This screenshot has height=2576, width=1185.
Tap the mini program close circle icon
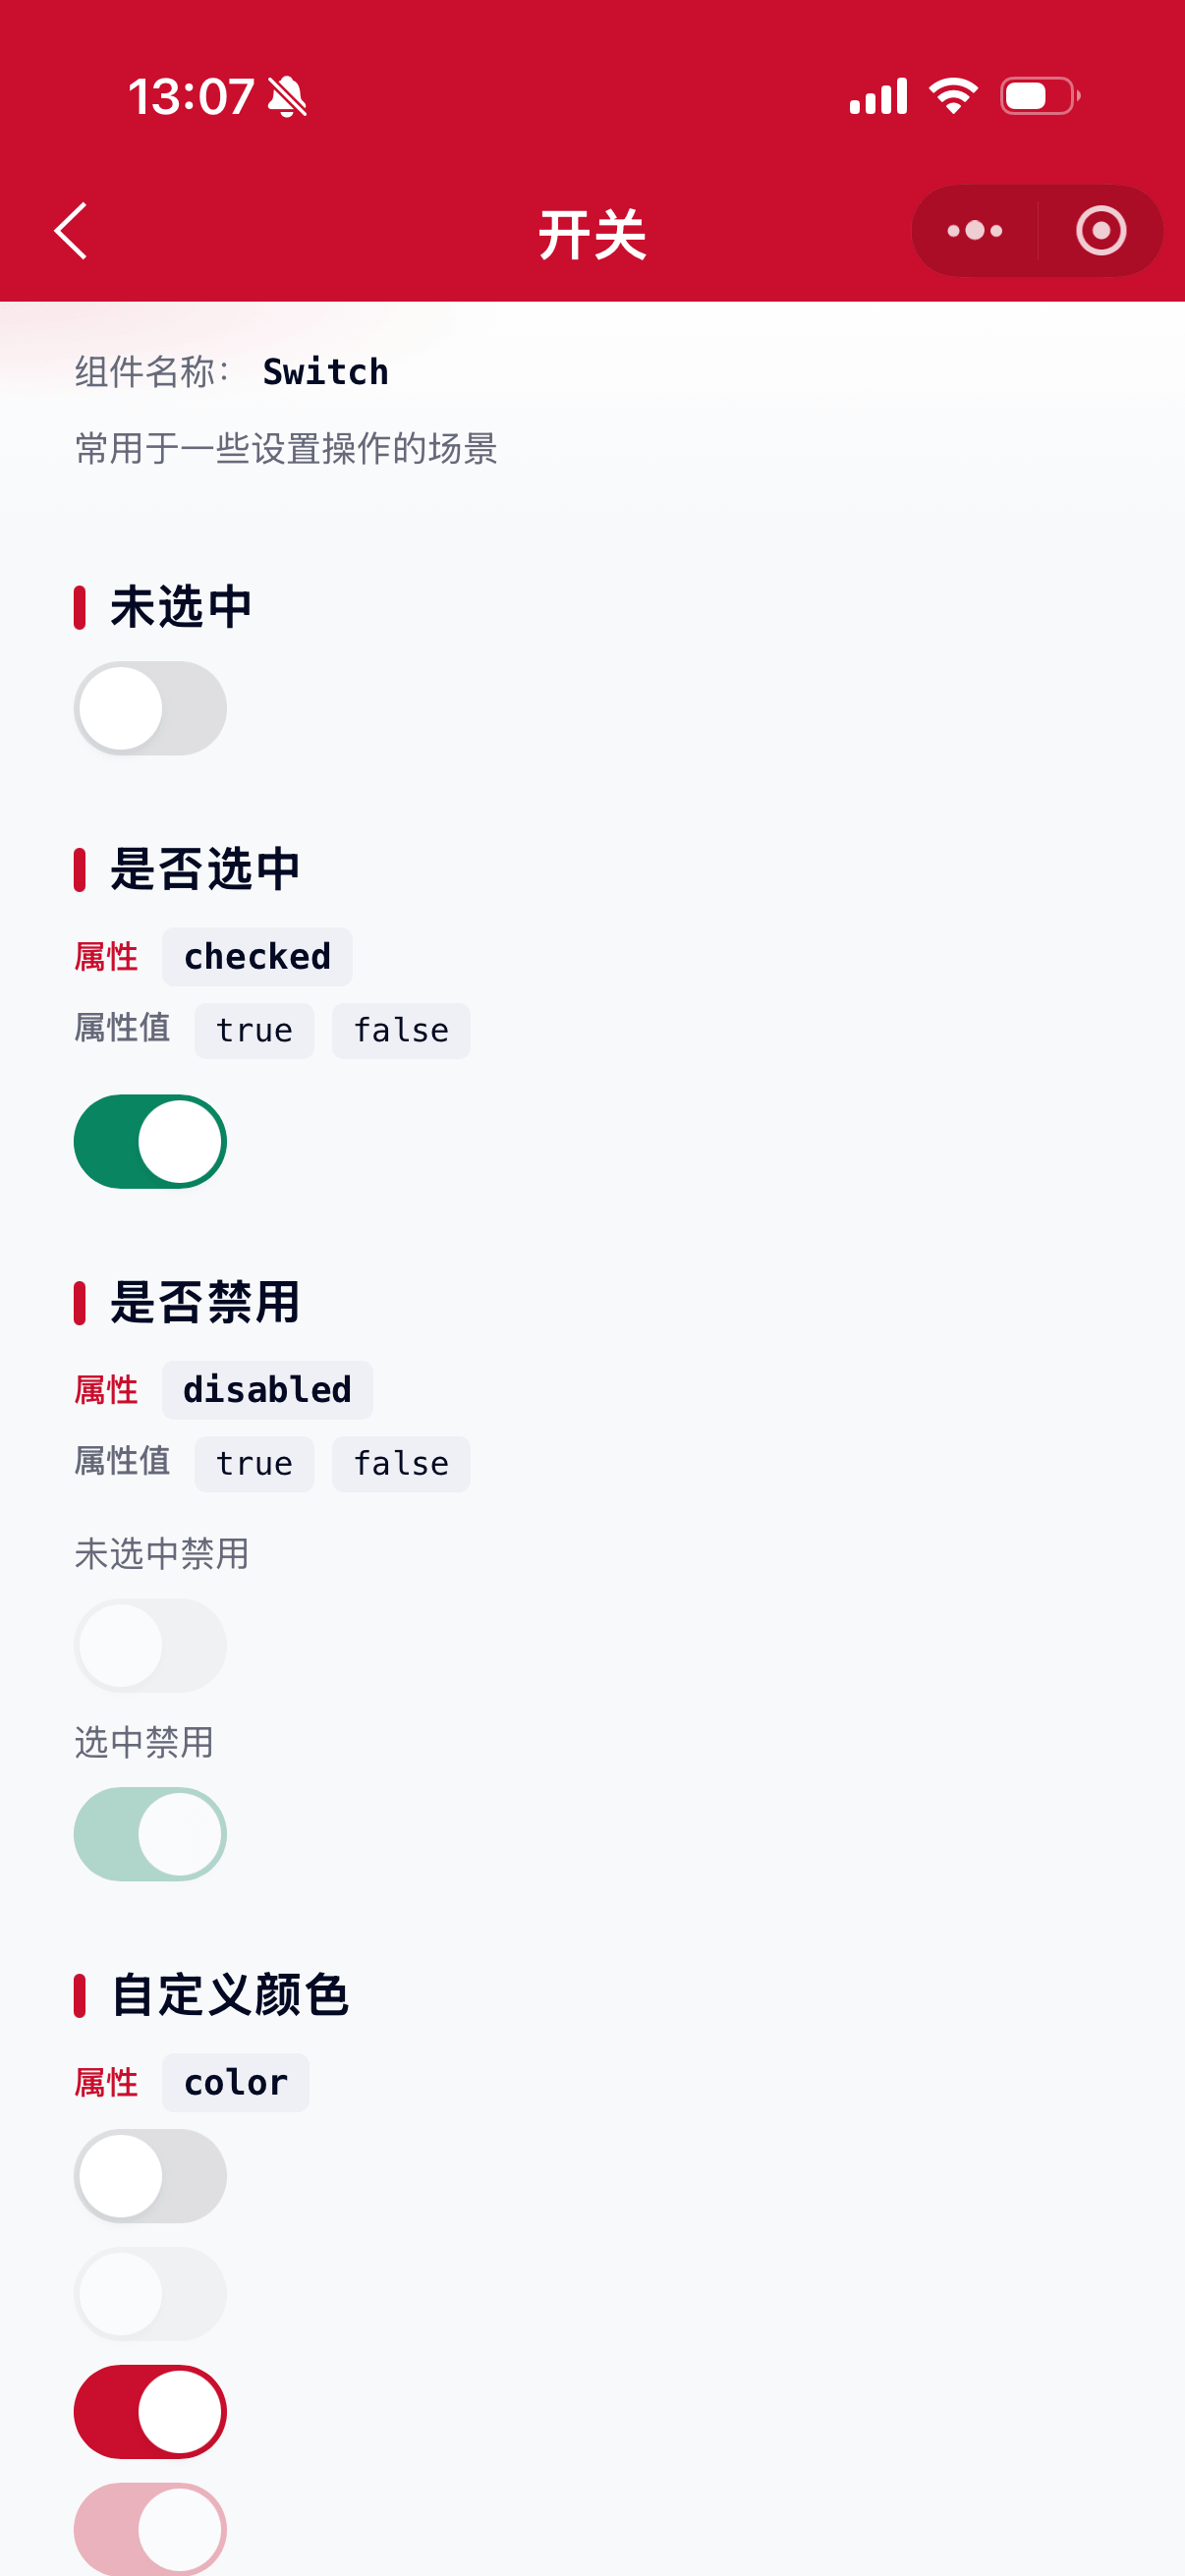pos(1101,231)
